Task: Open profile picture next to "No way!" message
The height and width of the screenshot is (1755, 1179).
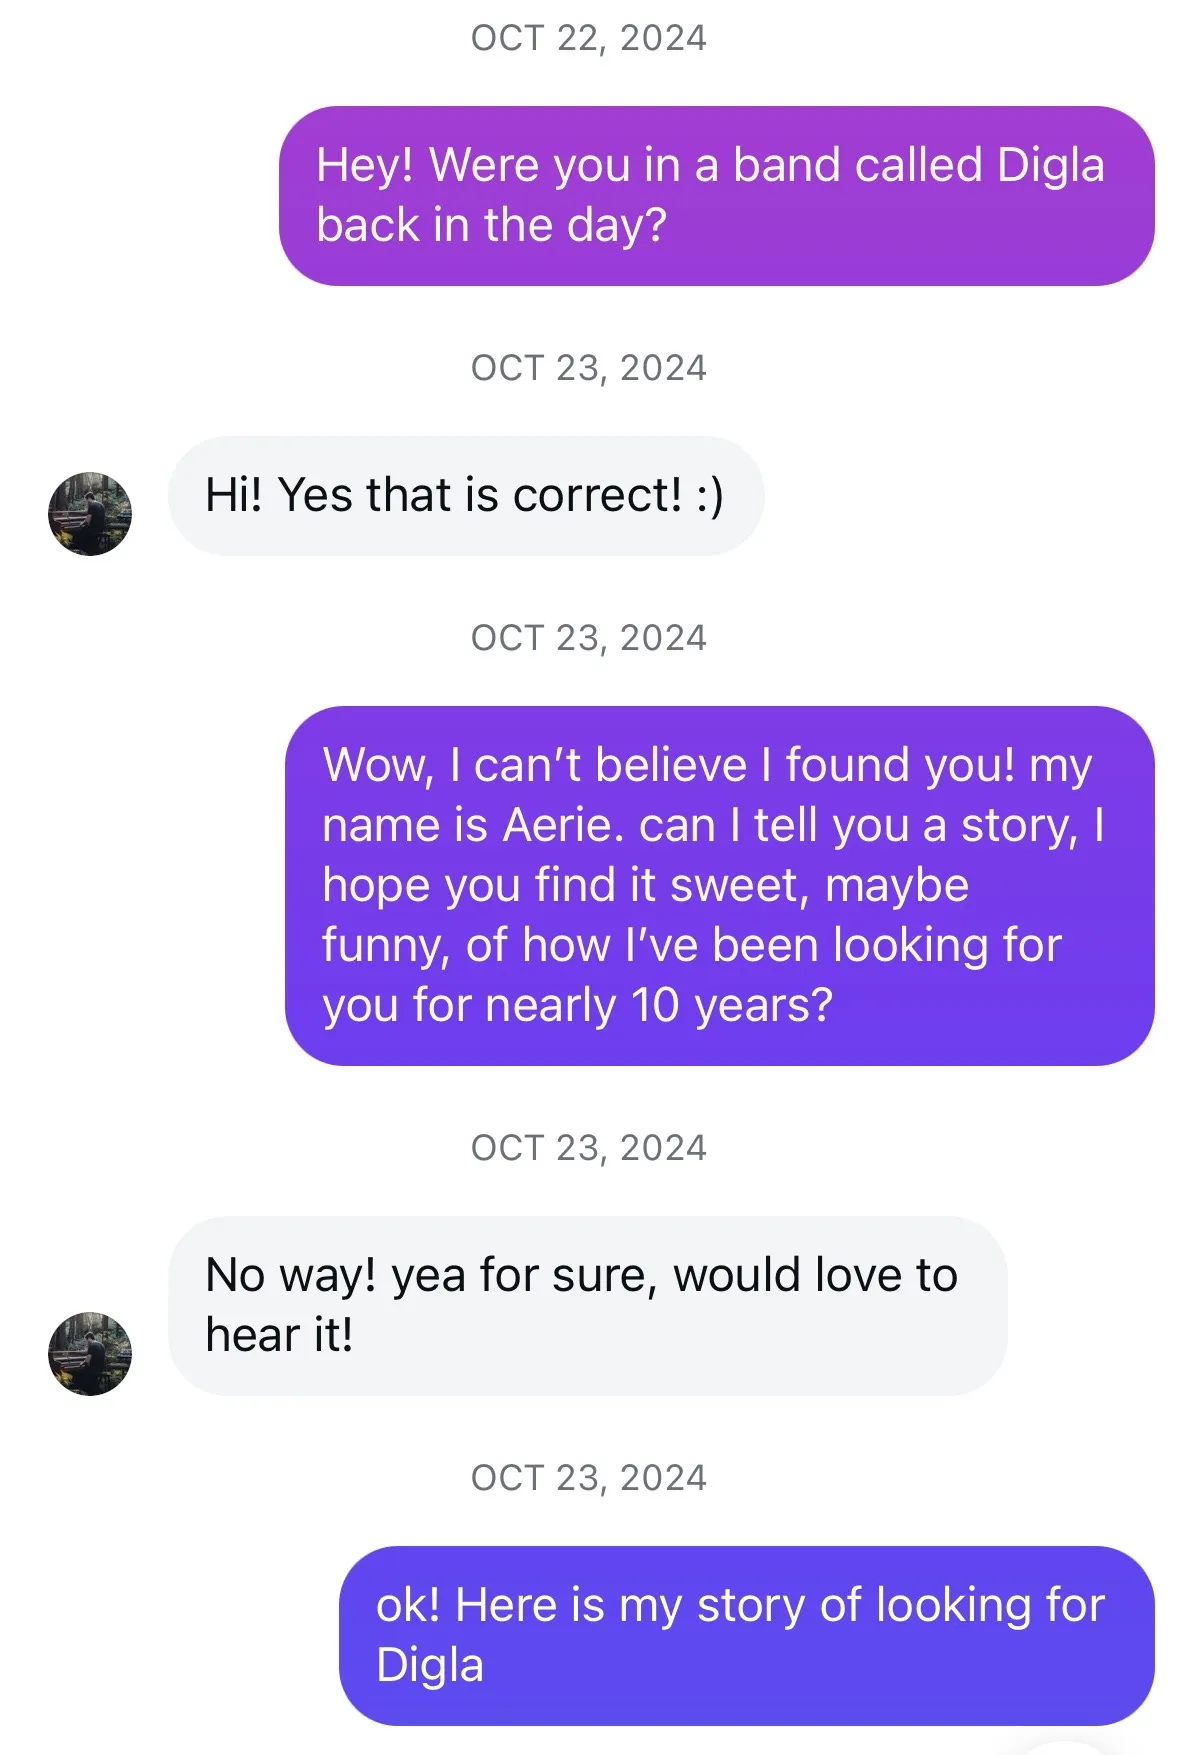Action: [x=90, y=1354]
